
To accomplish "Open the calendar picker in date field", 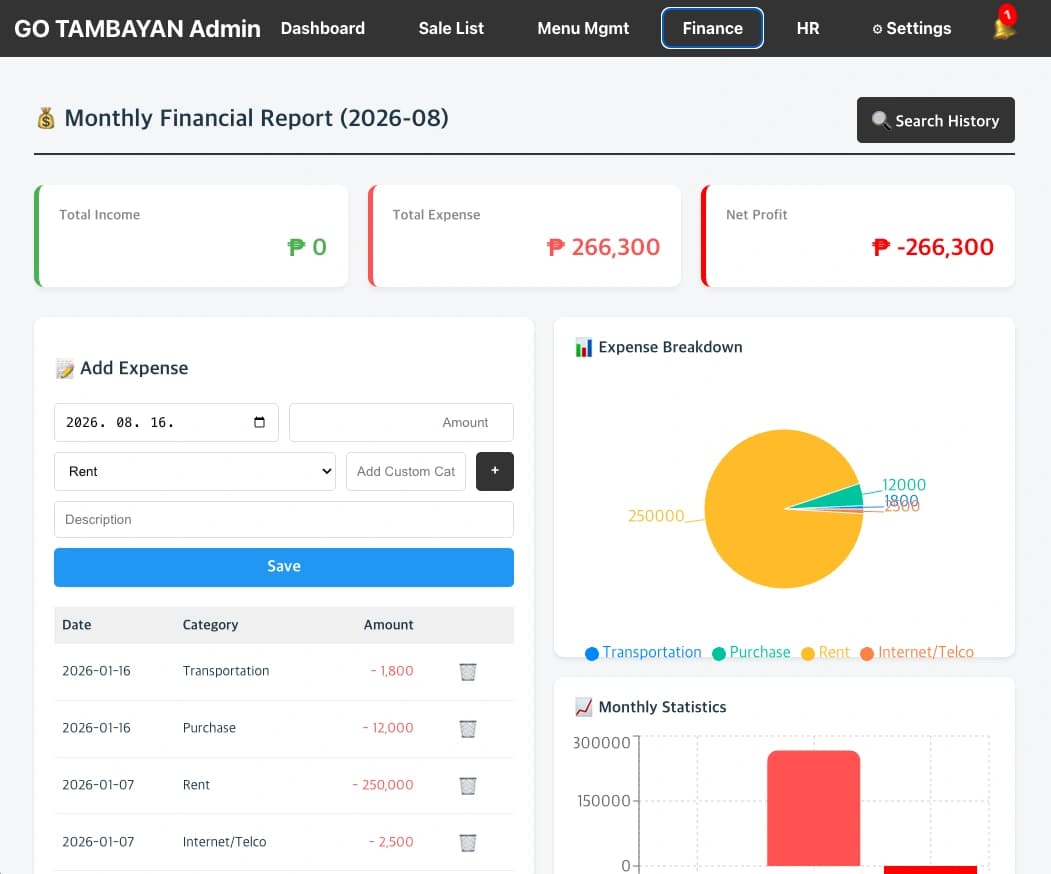I will [259, 422].
